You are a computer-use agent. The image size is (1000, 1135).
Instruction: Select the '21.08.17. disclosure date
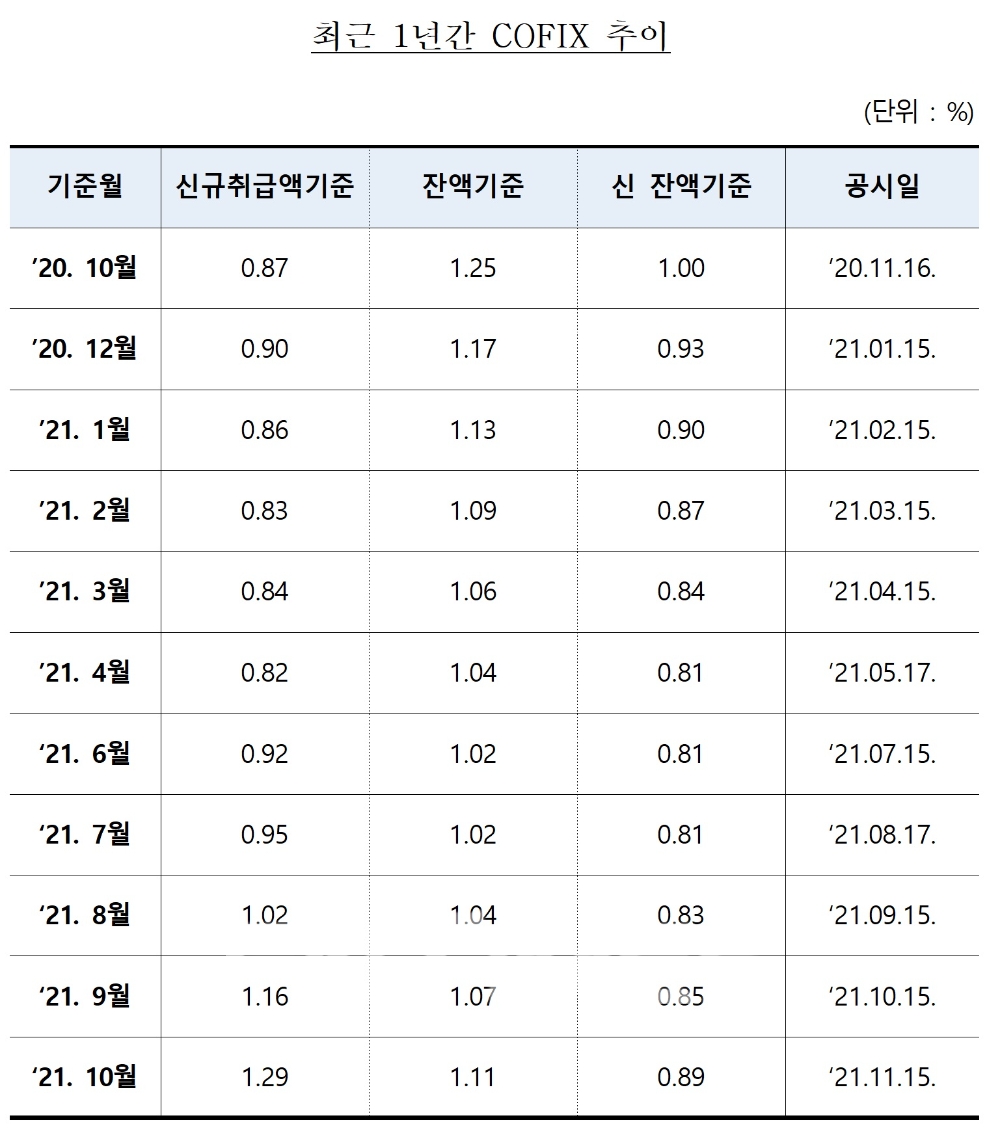coord(882,834)
